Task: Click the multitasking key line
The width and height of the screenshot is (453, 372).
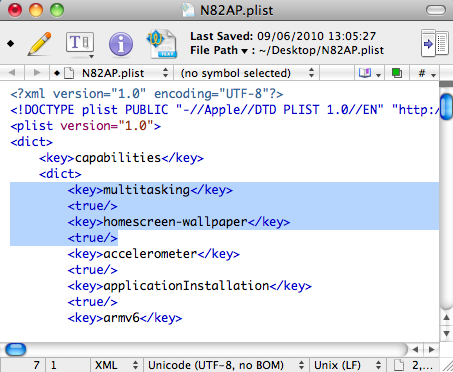Action: point(150,190)
